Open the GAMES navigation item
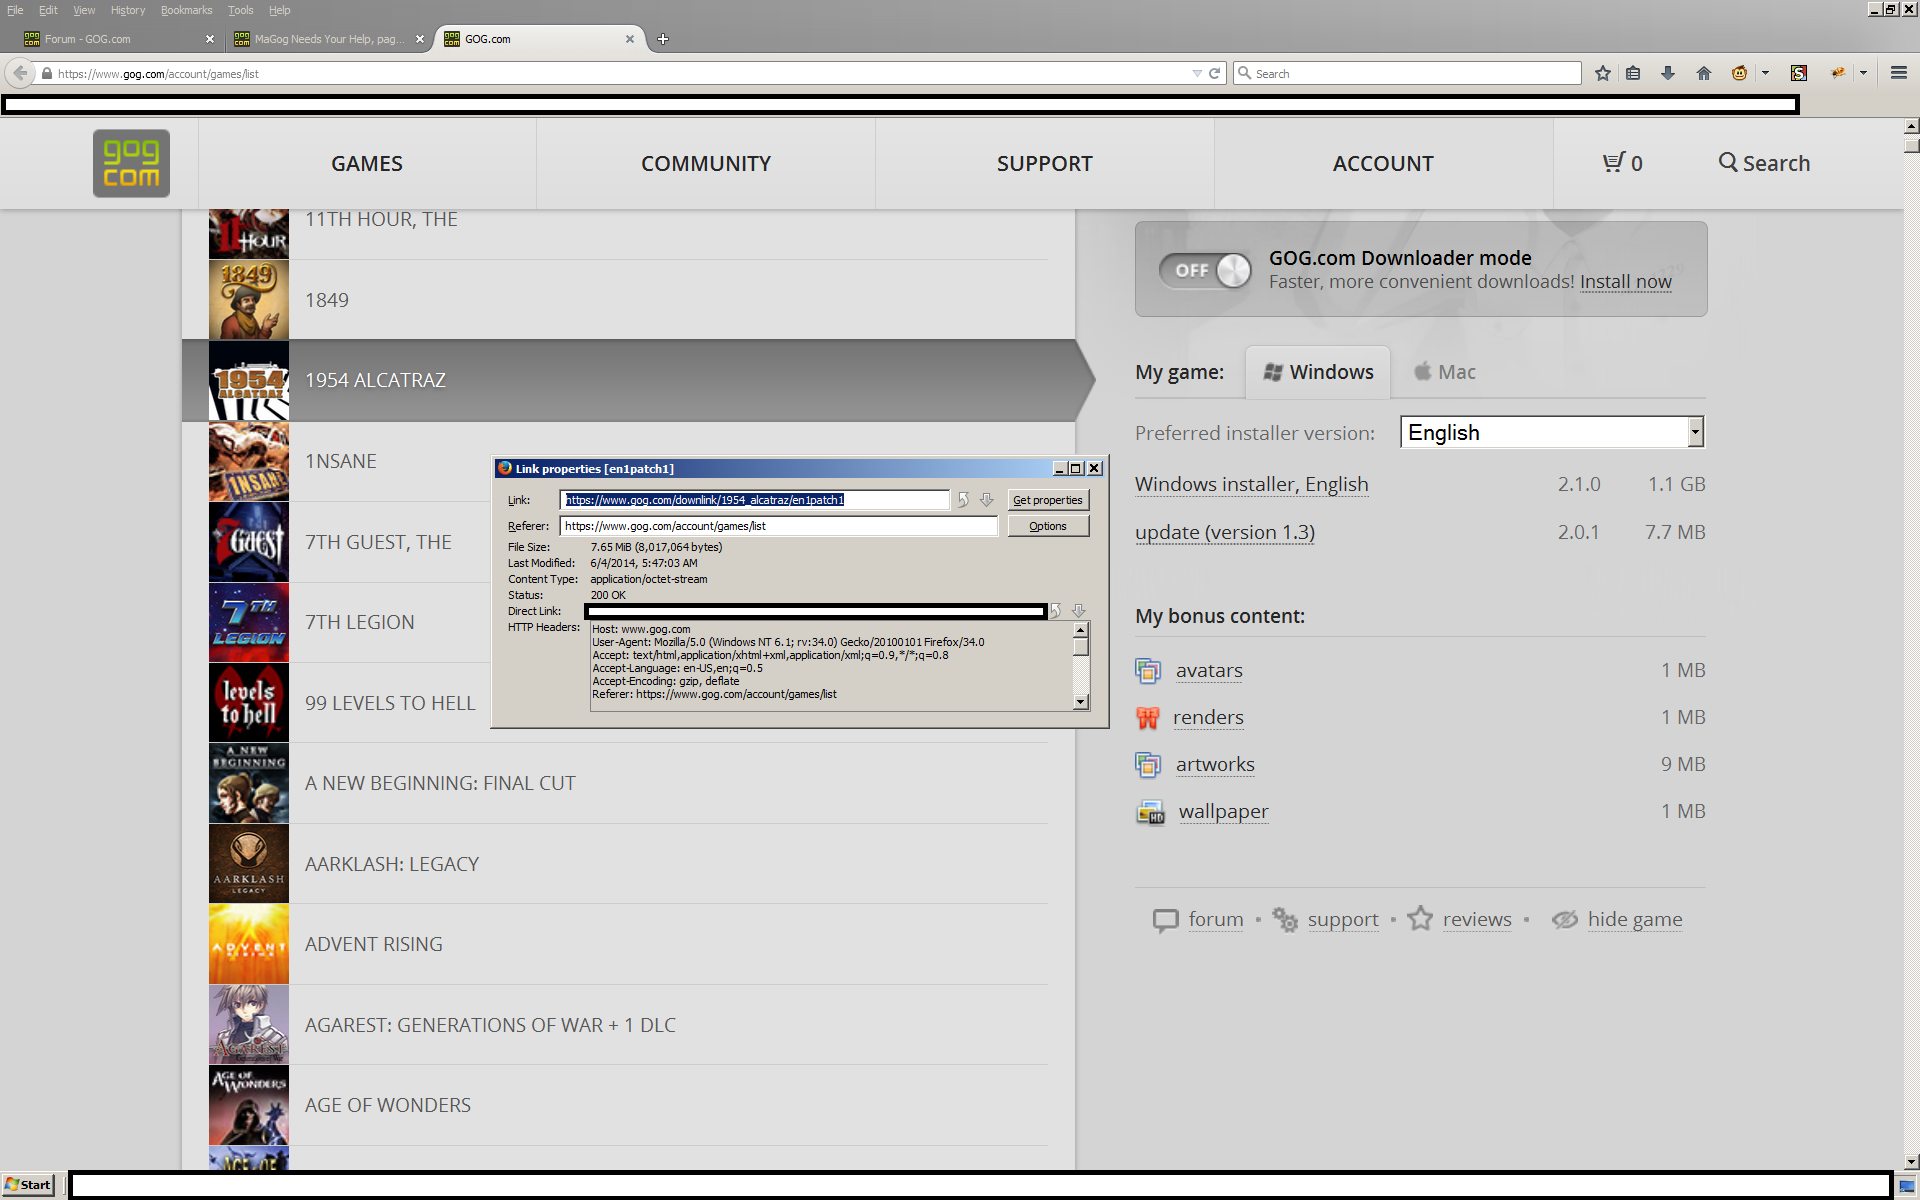Viewport: 1920px width, 1200px height. [367, 163]
